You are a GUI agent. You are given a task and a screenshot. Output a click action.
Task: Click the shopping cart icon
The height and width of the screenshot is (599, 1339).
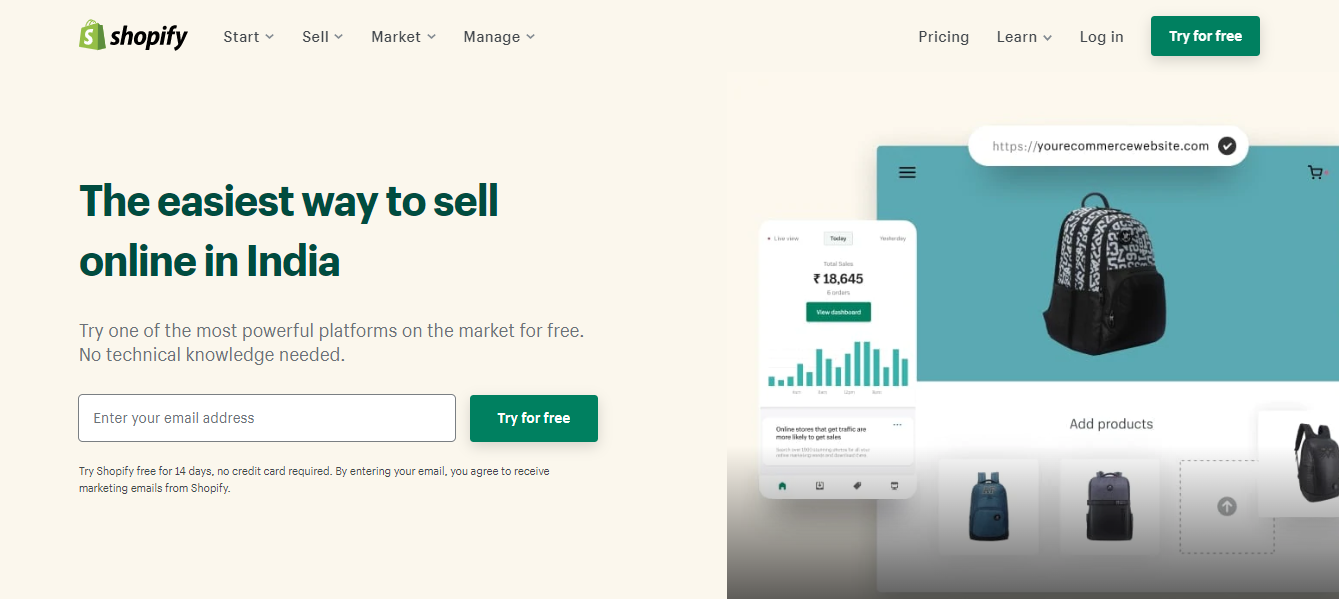click(x=1315, y=173)
